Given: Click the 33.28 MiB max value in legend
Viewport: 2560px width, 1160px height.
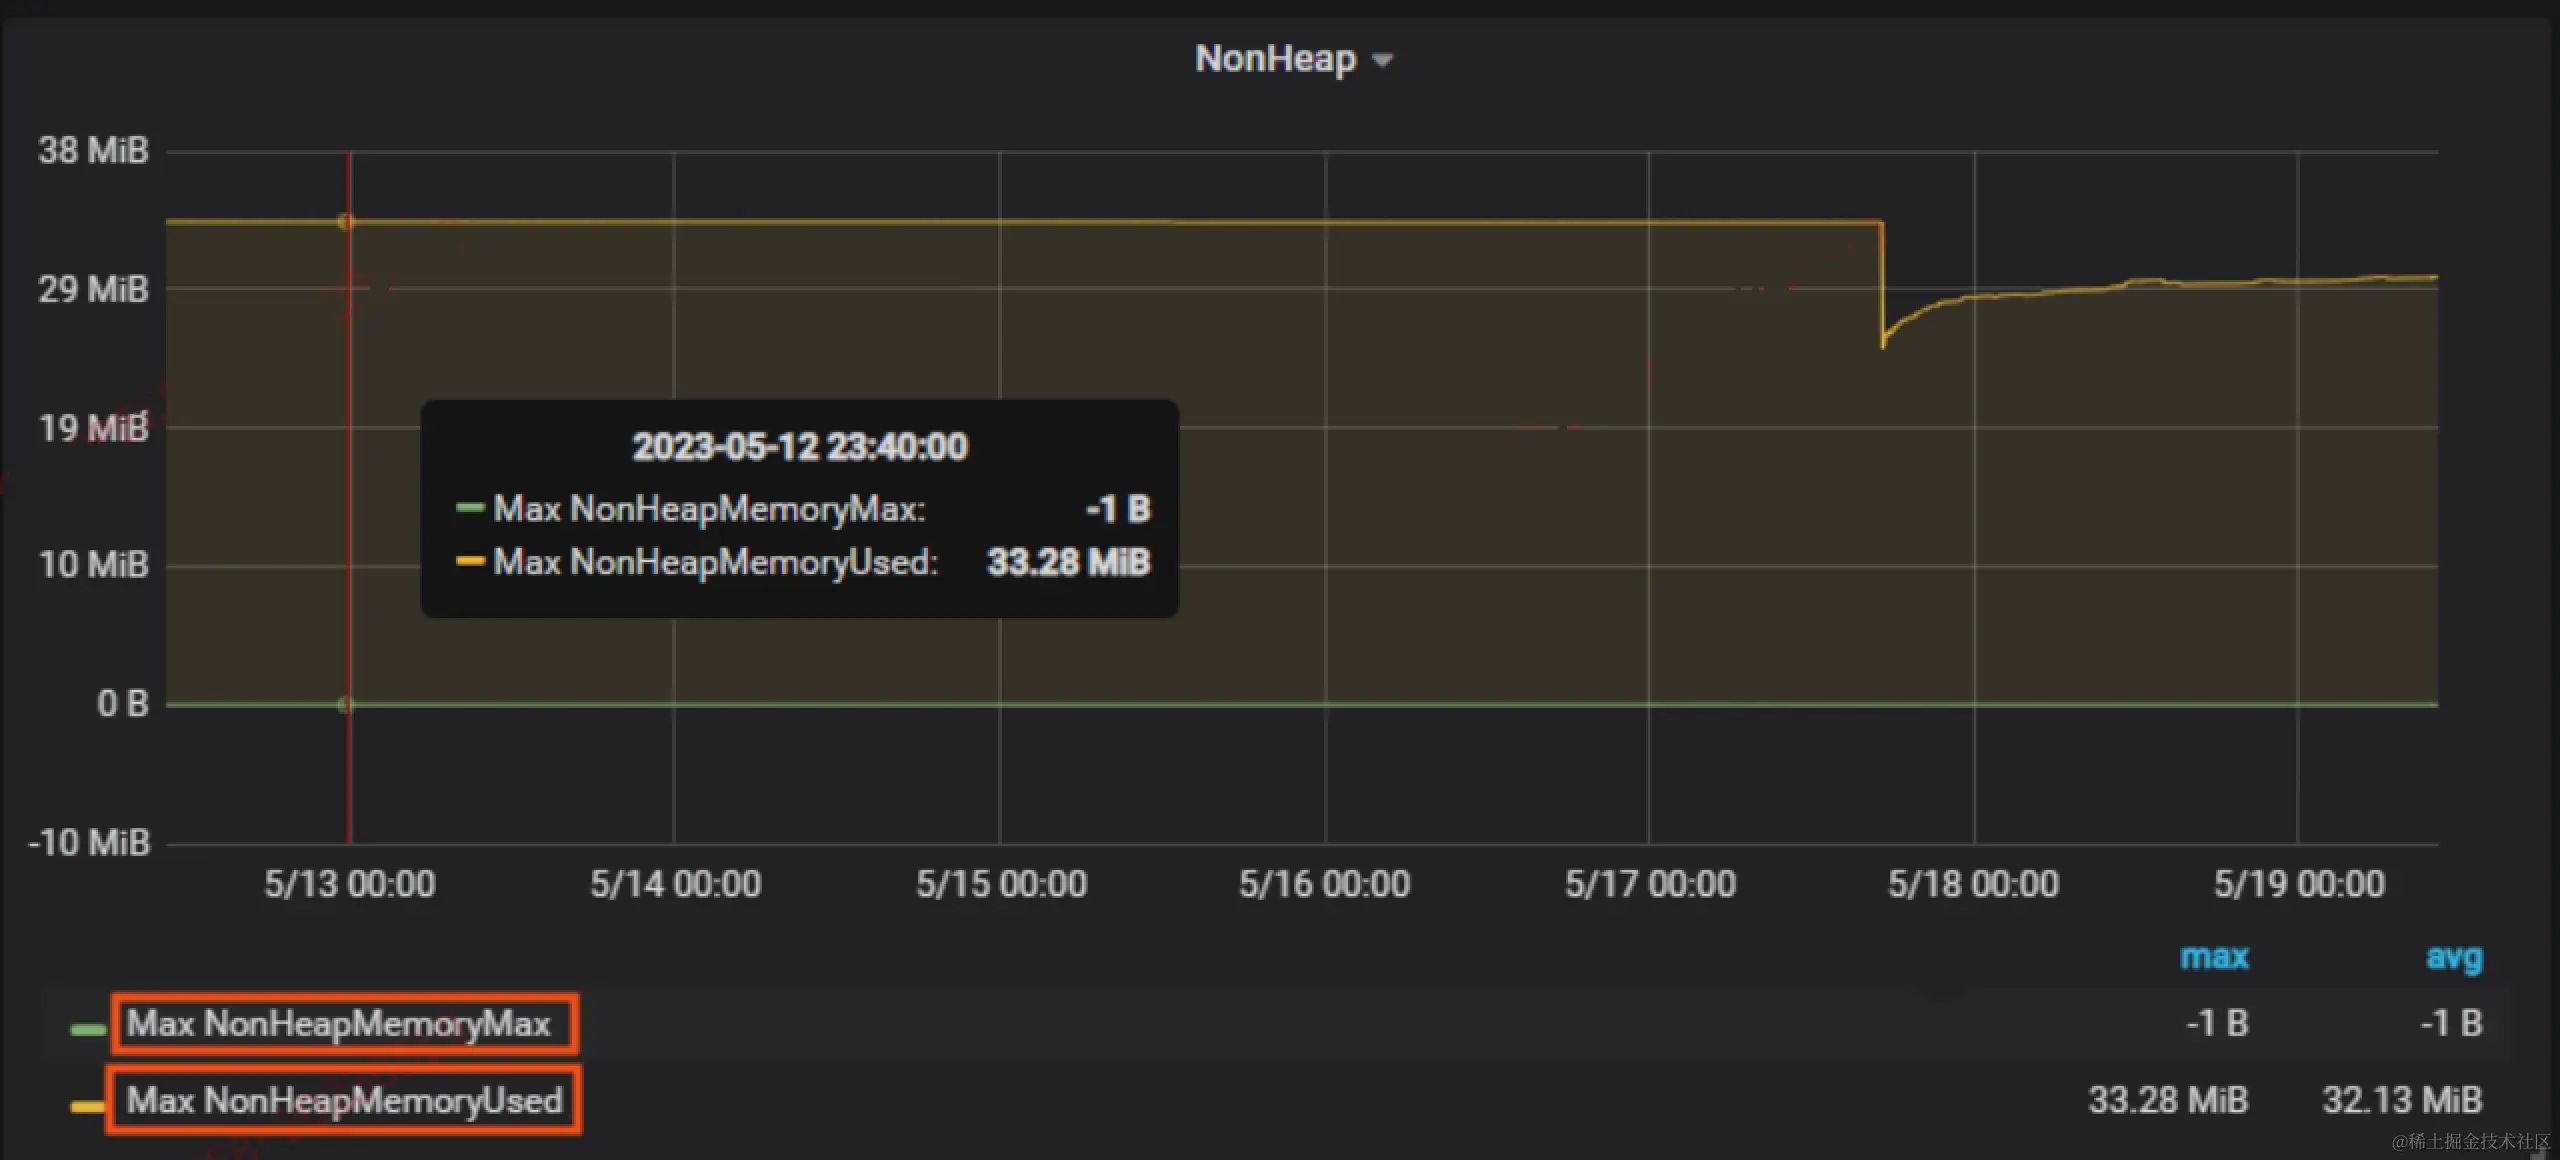Looking at the screenshot, I should pos(2168,1100).
